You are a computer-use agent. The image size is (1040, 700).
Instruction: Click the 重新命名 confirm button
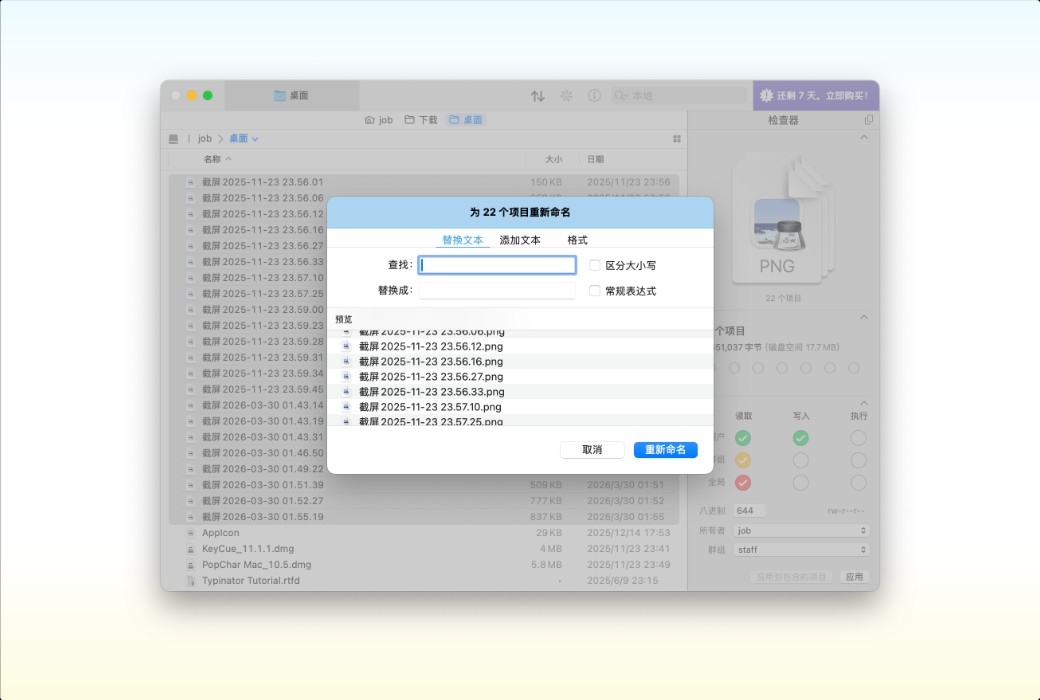[666, 450]
